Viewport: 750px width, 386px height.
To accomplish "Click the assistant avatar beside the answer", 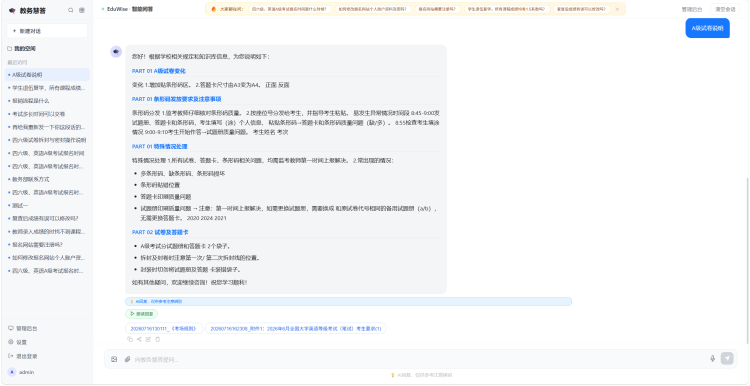I will 116,52.
